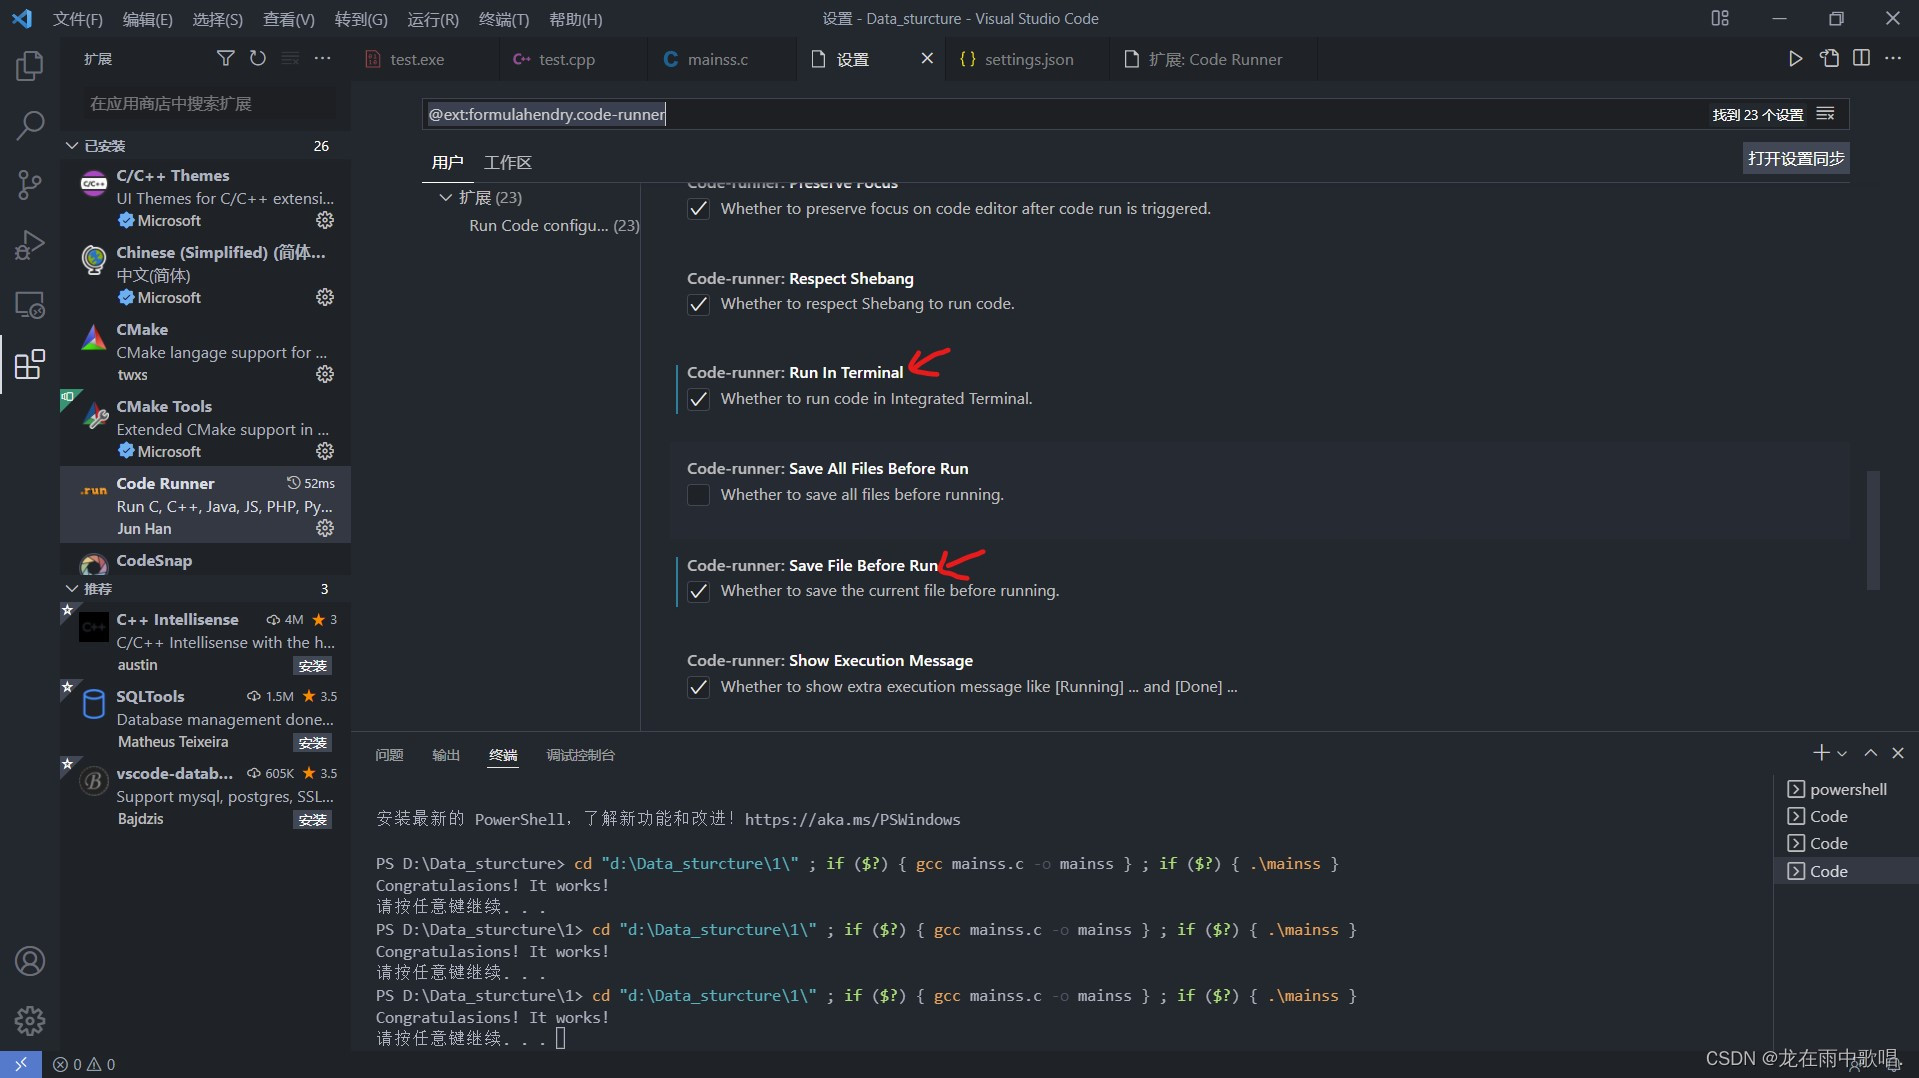Toggle Run In Terminal checkbox

coord(698,399)
